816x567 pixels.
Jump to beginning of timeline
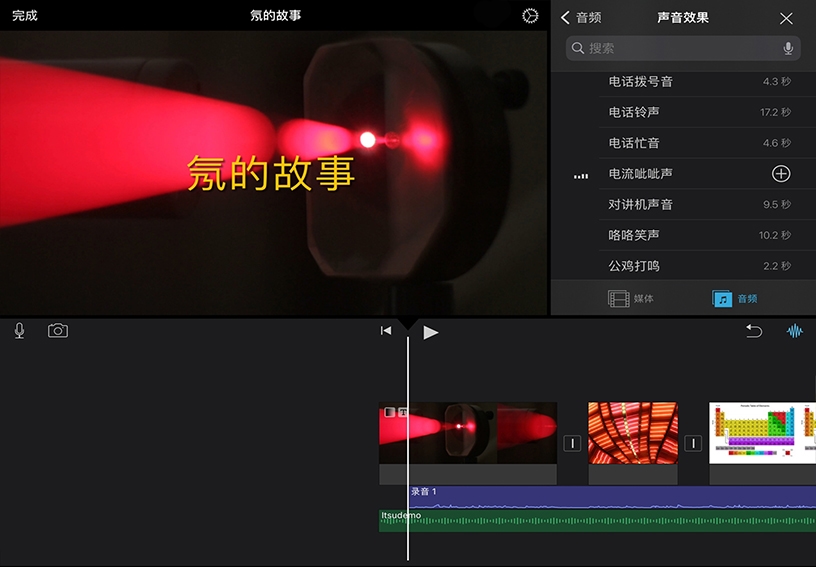coord(386,332)
